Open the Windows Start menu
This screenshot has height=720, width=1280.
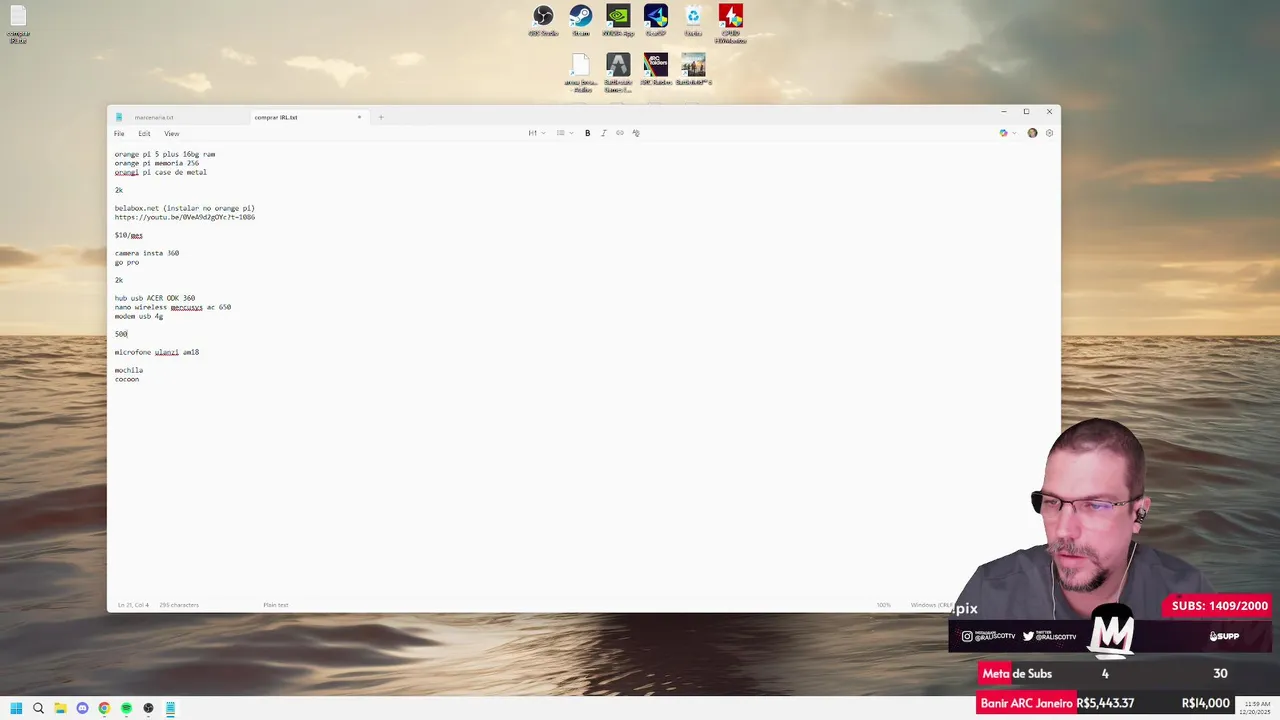(16, 708)
